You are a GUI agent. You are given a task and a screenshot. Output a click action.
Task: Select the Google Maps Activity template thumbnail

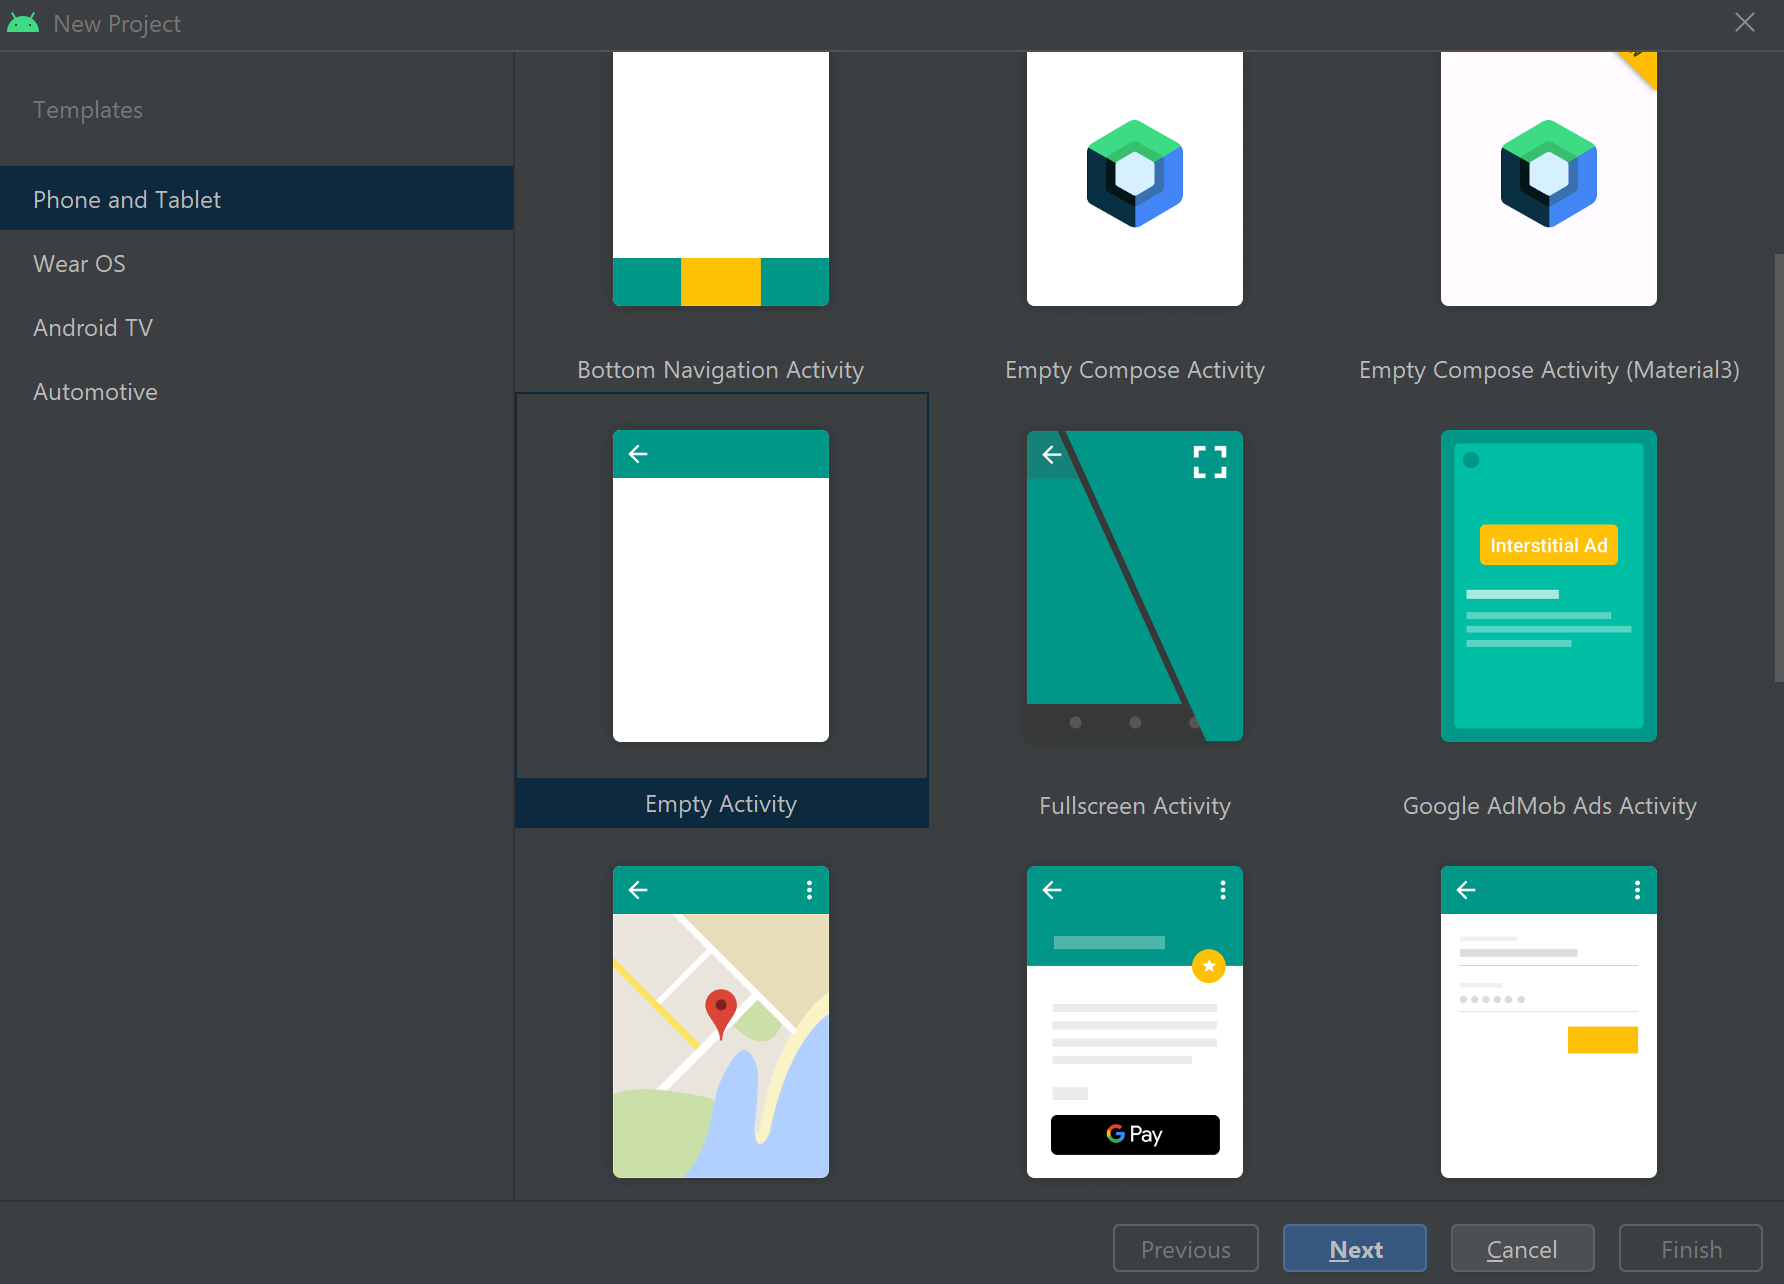pyautogui.click(x=720, y=1022)
